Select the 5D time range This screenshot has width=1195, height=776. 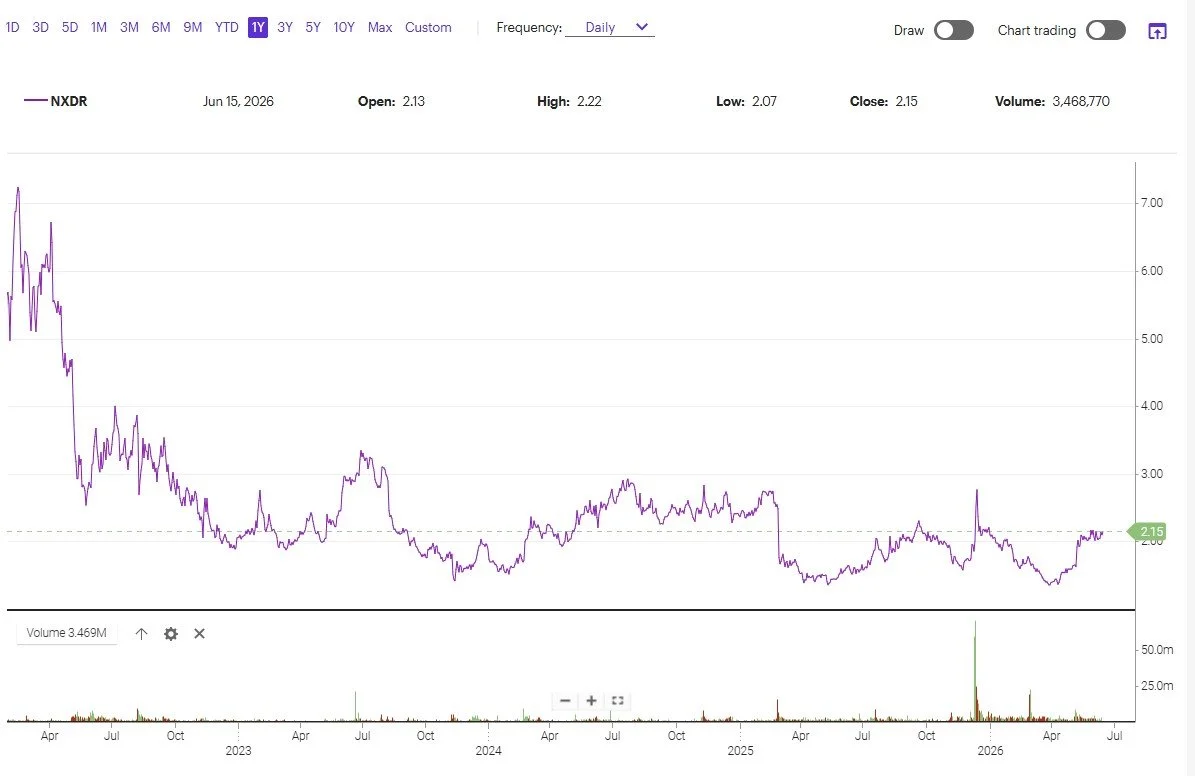[70, 27]
